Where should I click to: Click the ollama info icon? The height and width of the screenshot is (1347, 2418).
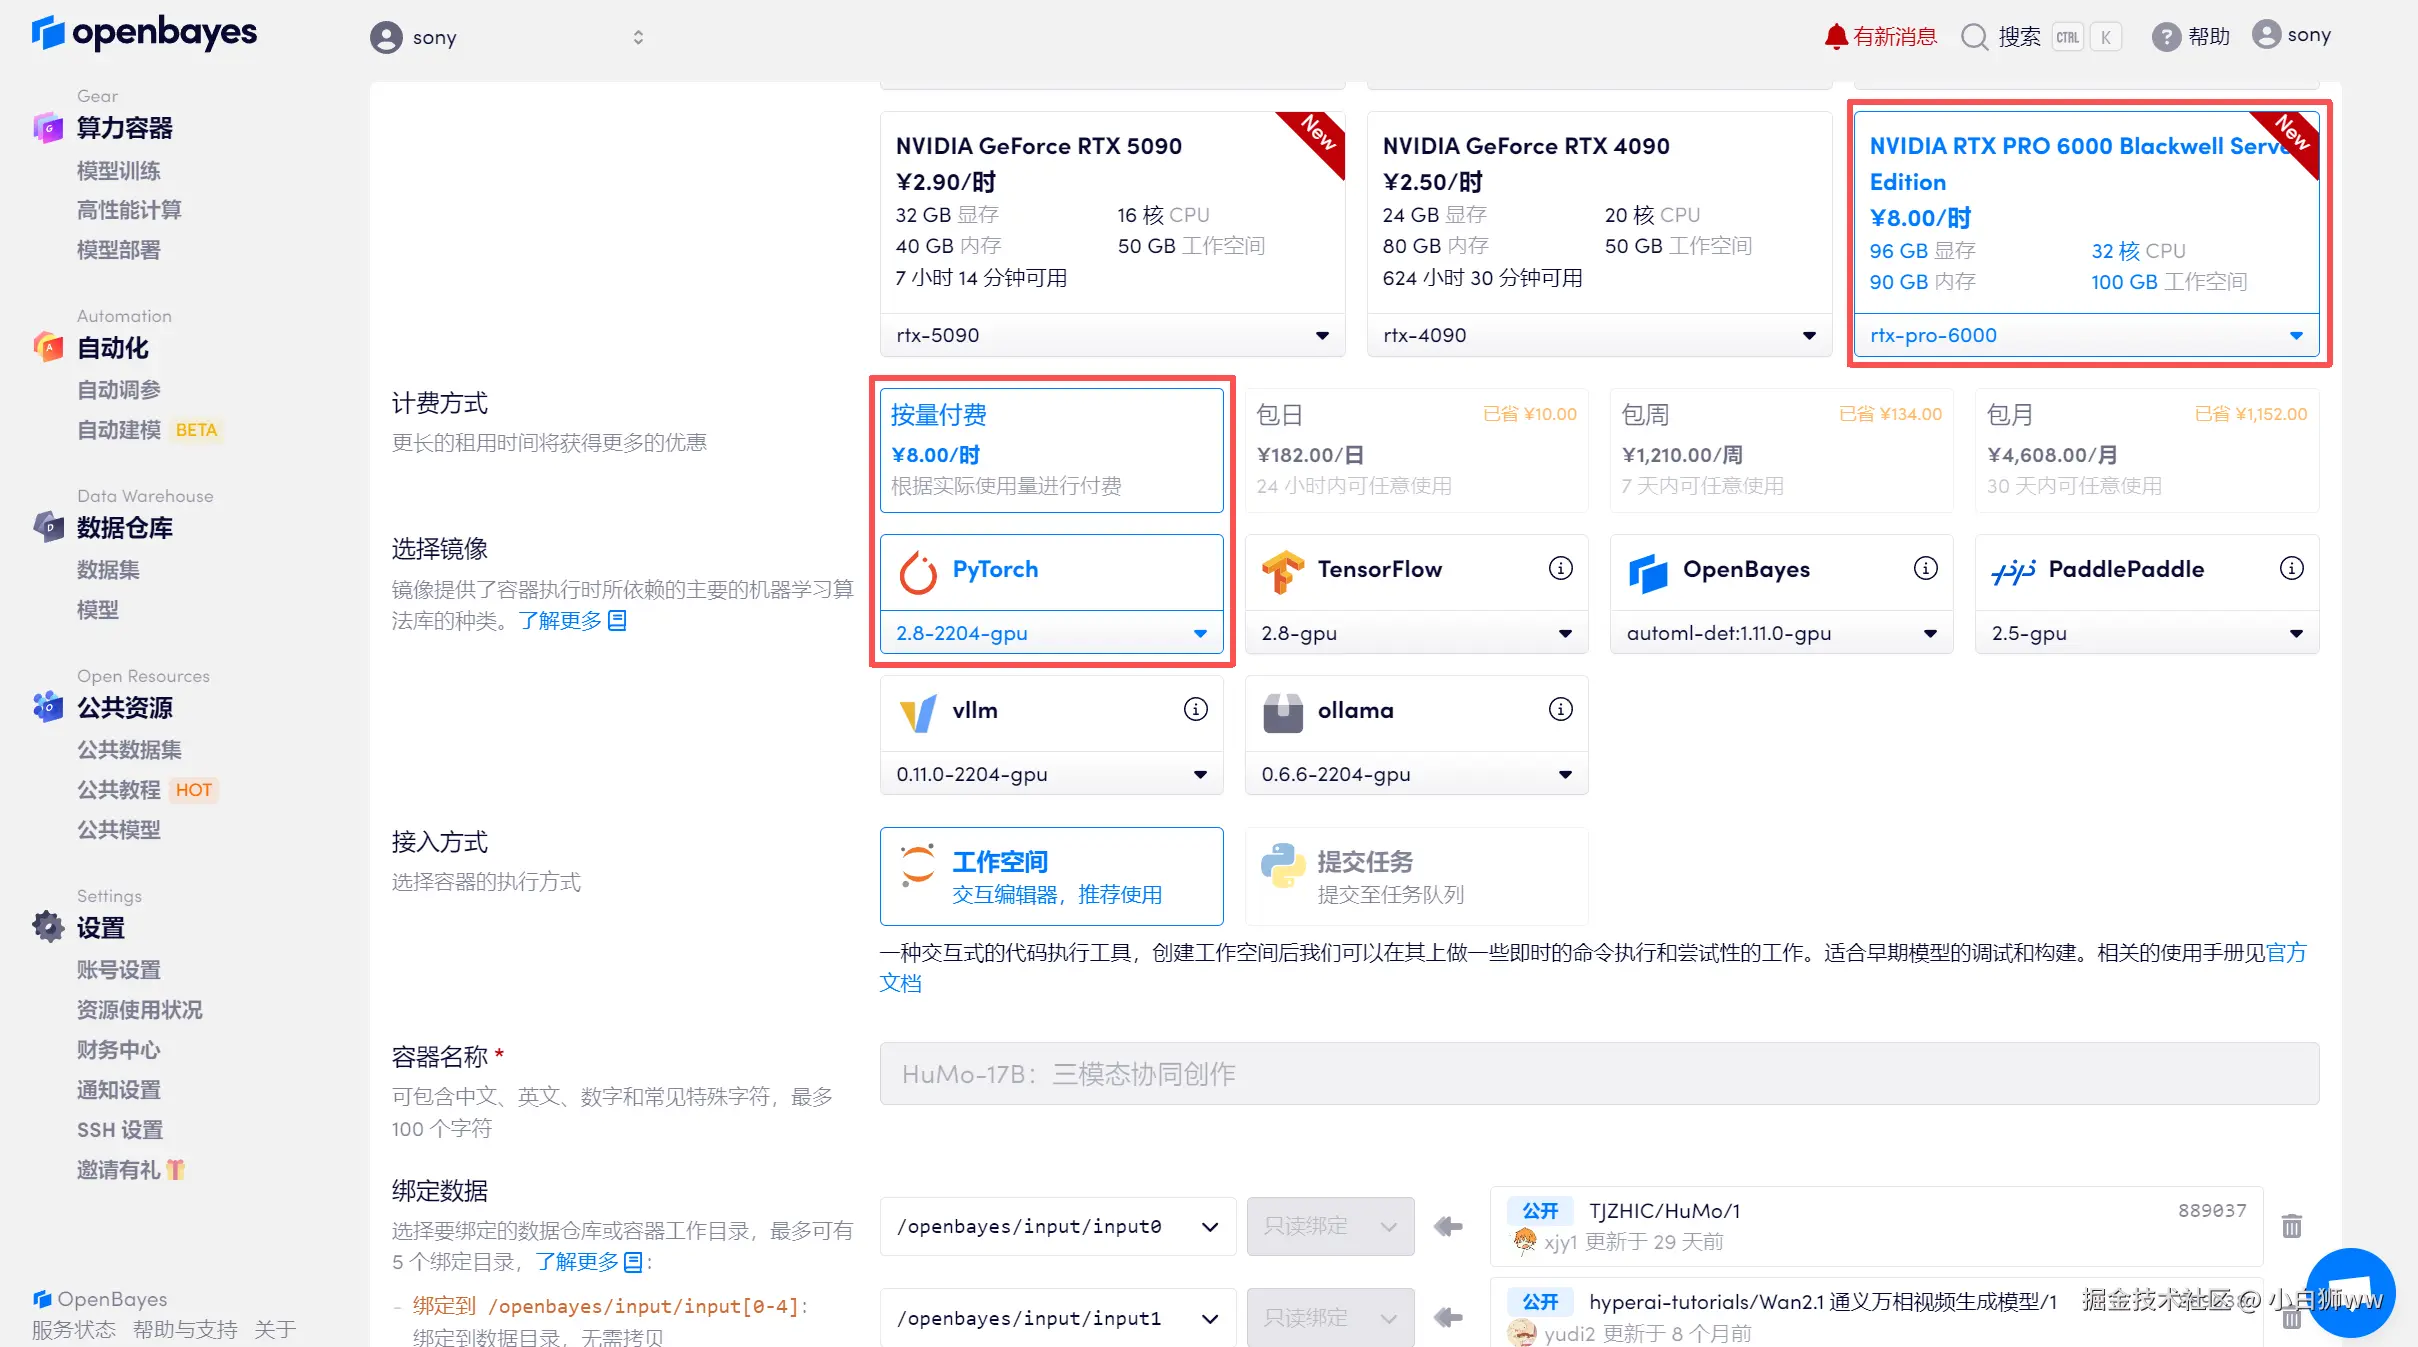[x=1560, y=710]
